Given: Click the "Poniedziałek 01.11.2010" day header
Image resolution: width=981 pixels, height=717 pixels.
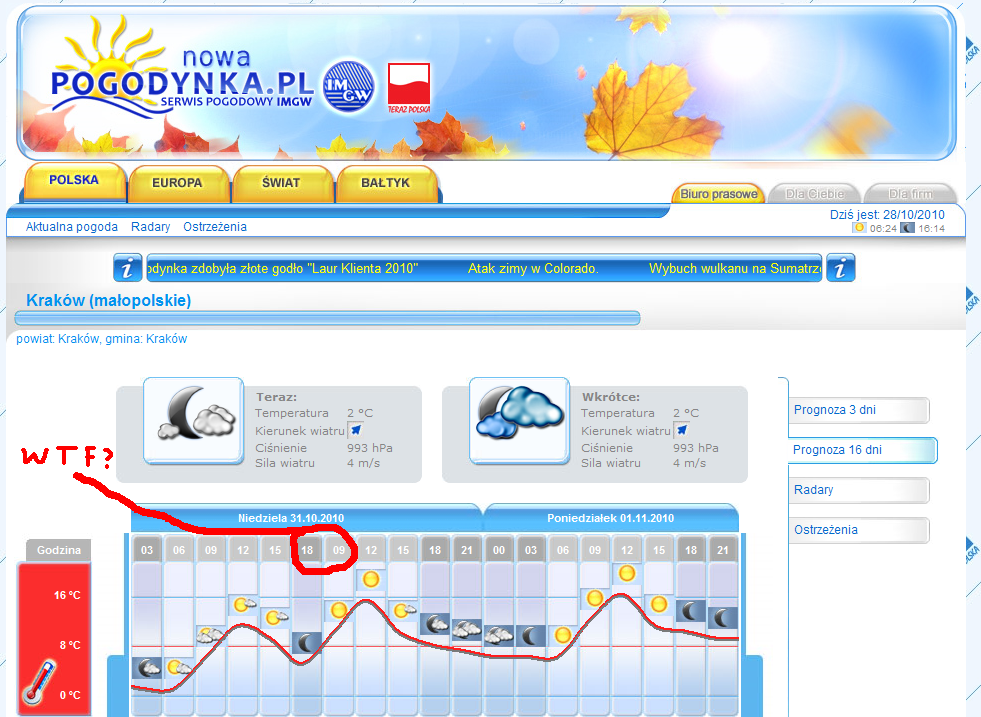Looking at the screenshot, I should point(611,518).
